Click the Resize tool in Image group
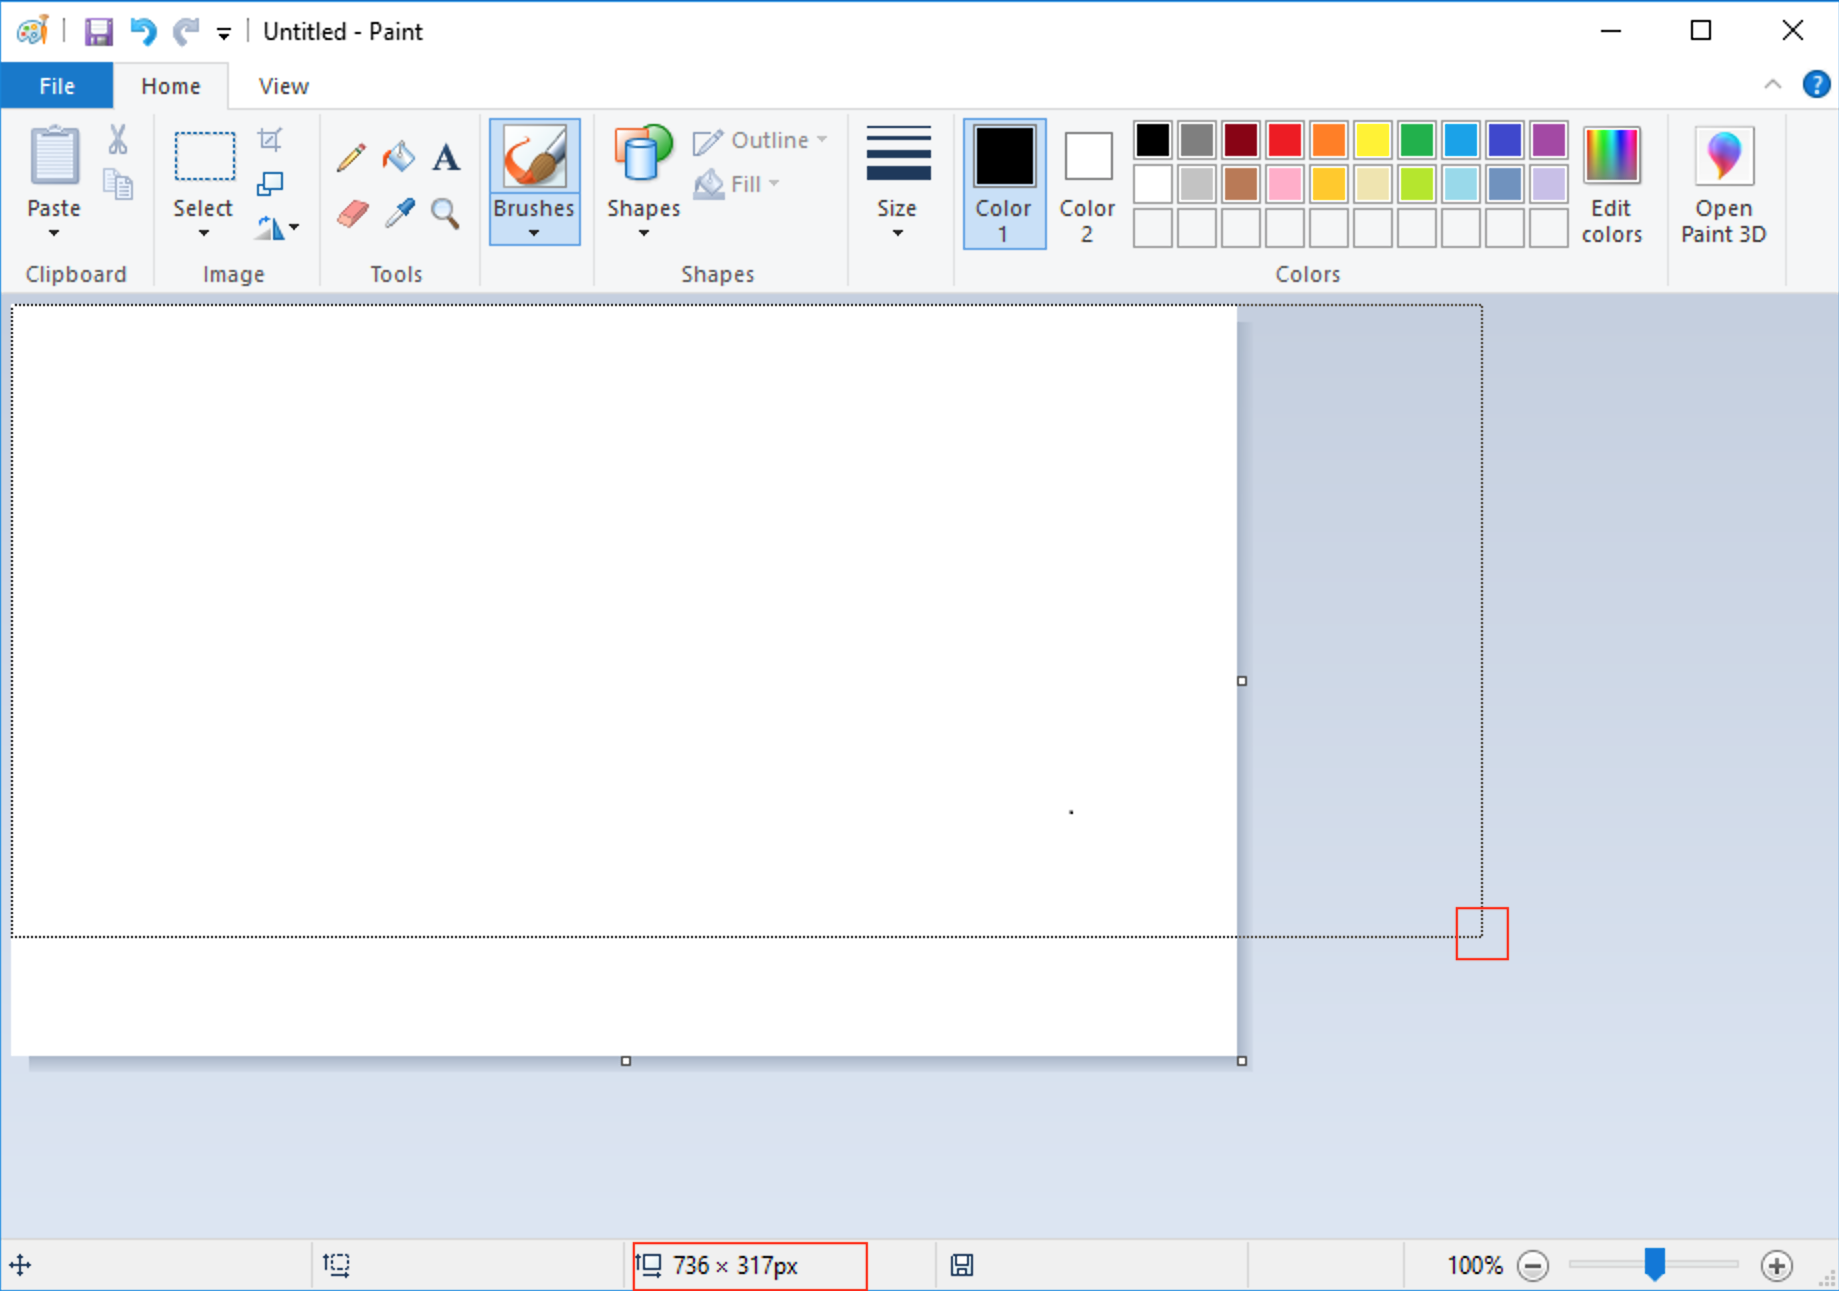 pyautogui.click(x=268, y=183)
